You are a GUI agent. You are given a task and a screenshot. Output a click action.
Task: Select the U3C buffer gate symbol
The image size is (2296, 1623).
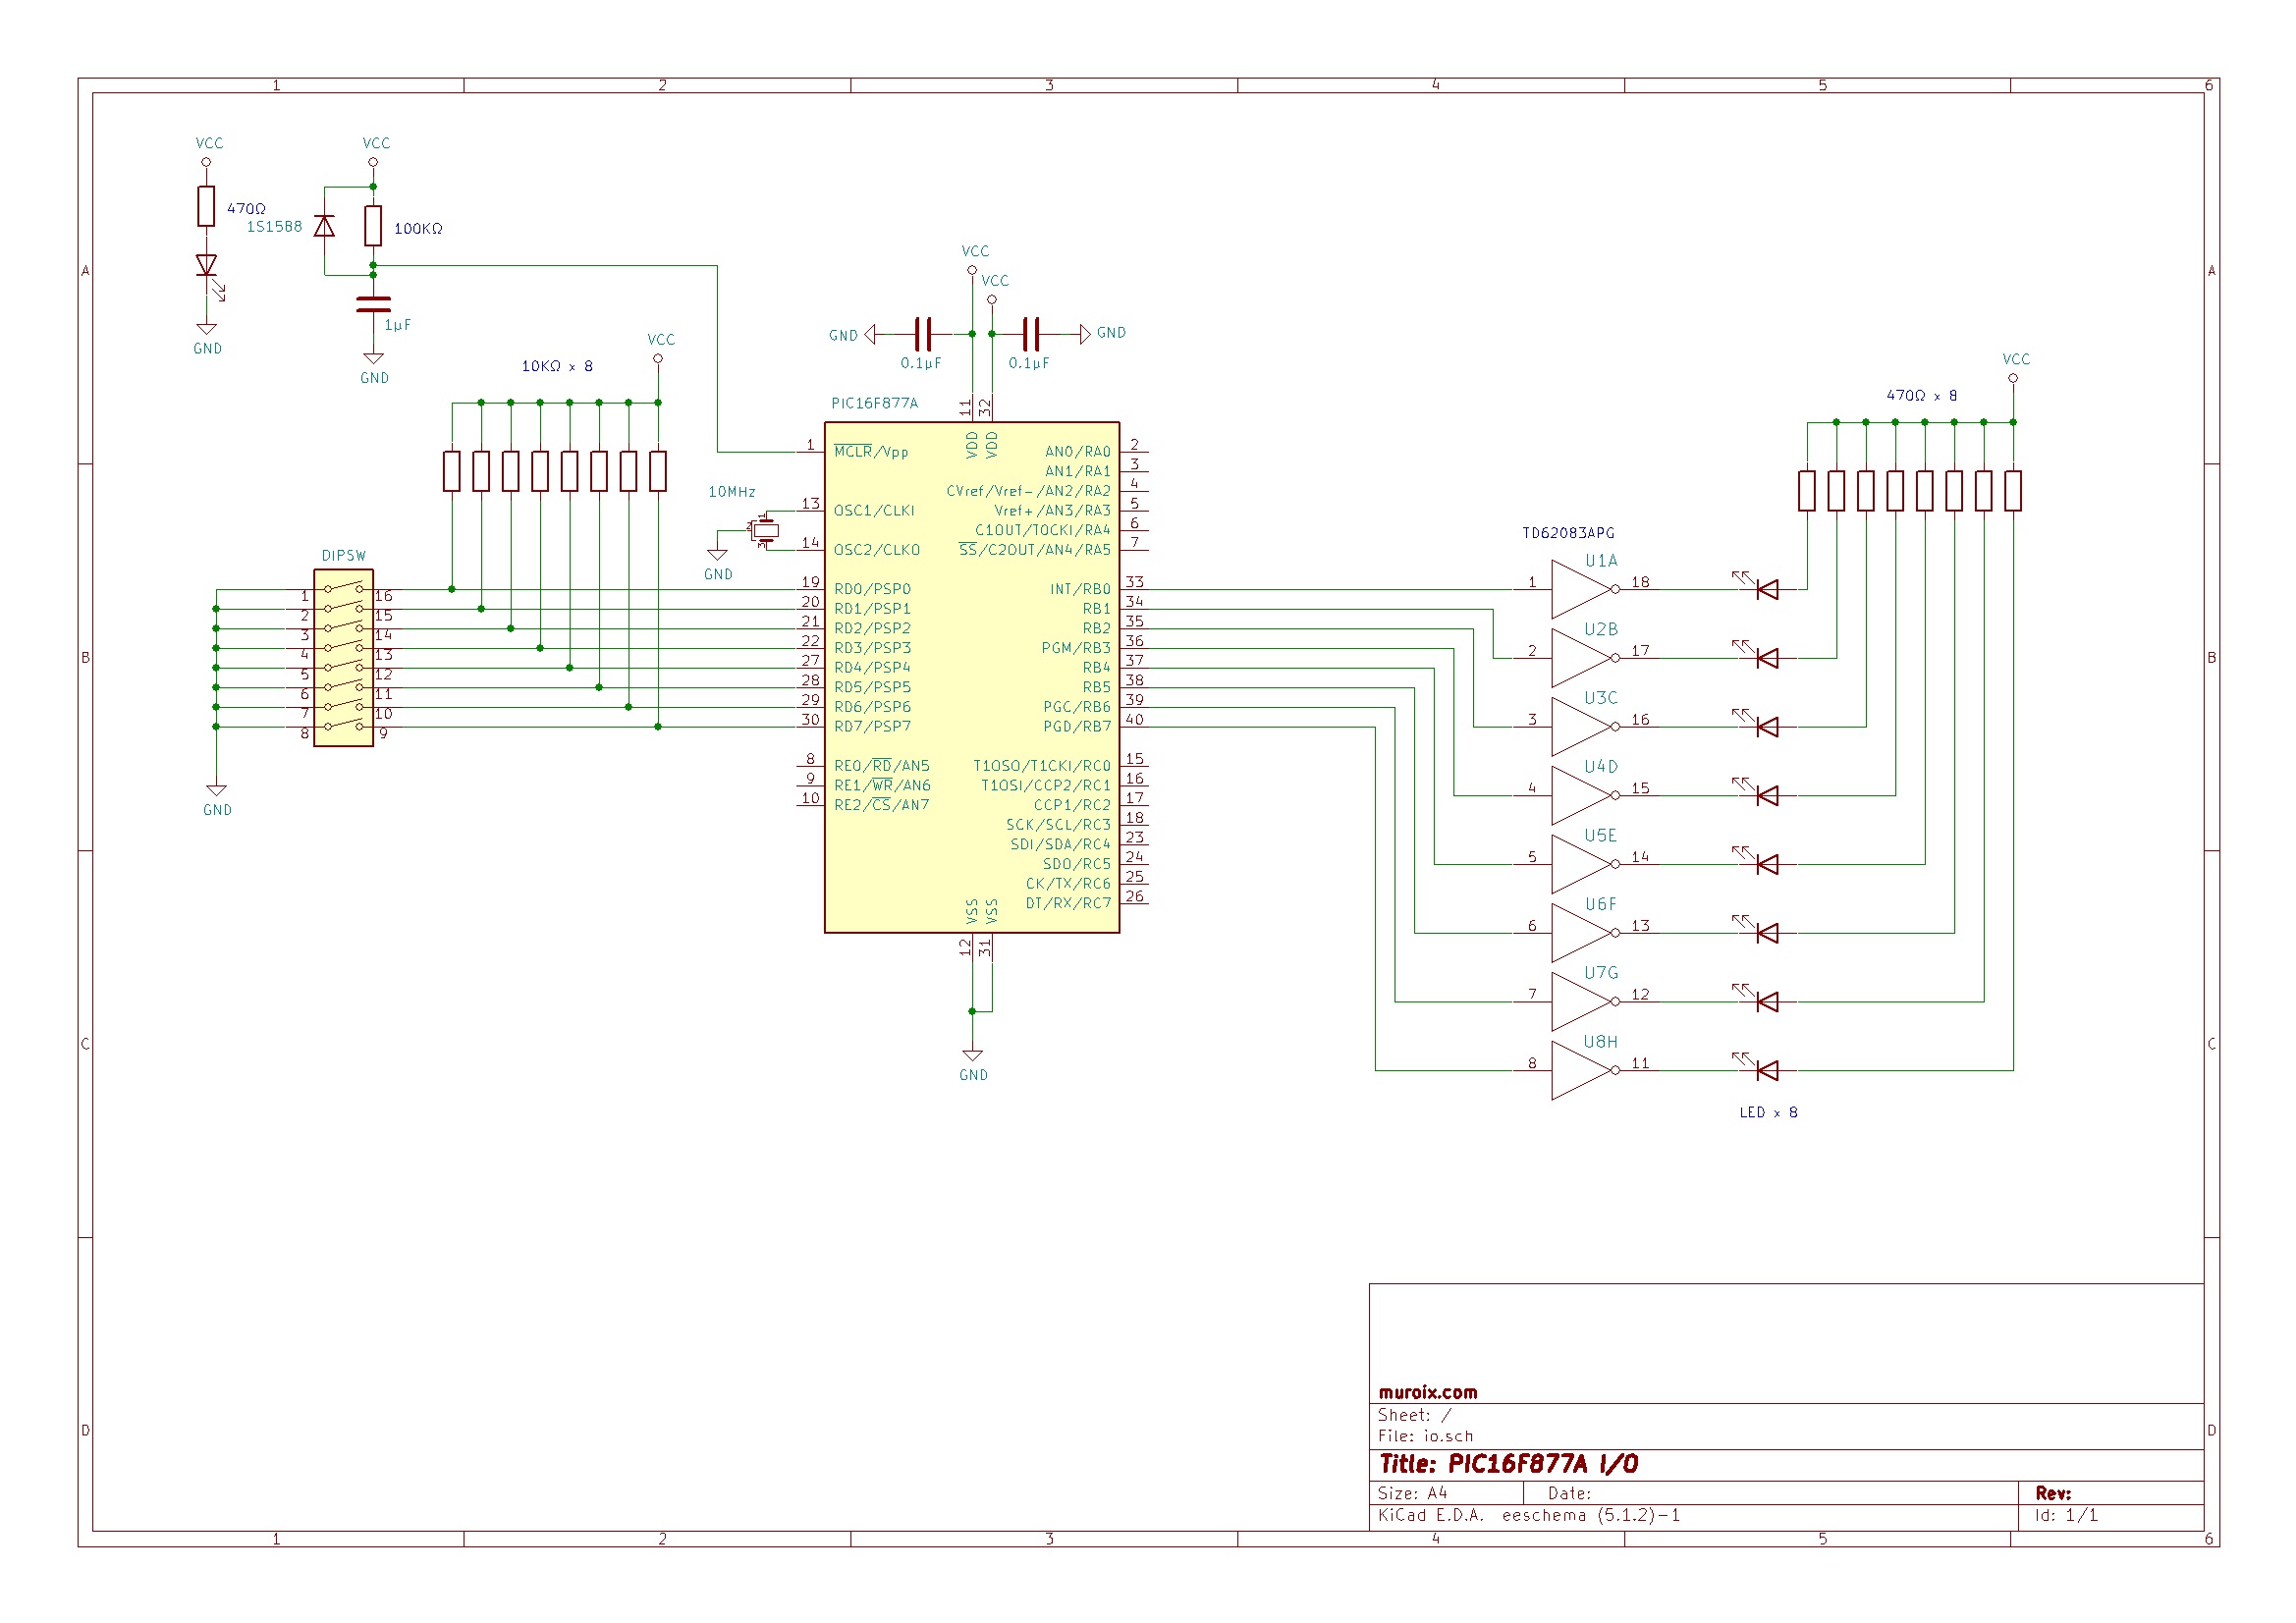[1585, 727]
